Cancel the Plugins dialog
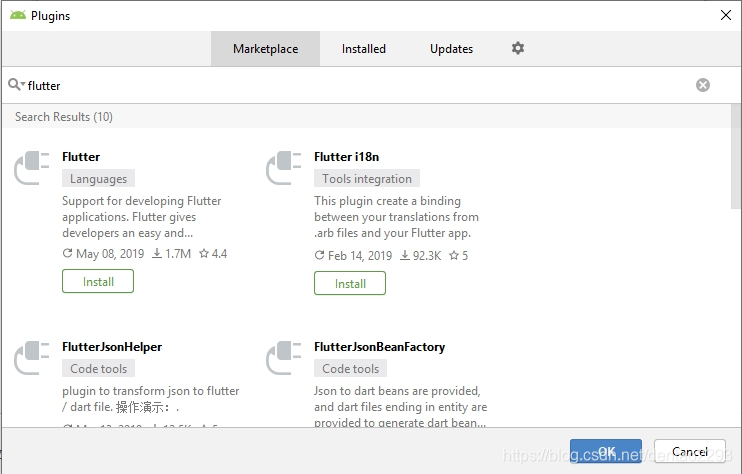This screenshot has height=474, width=742. [x=689, y=451]
